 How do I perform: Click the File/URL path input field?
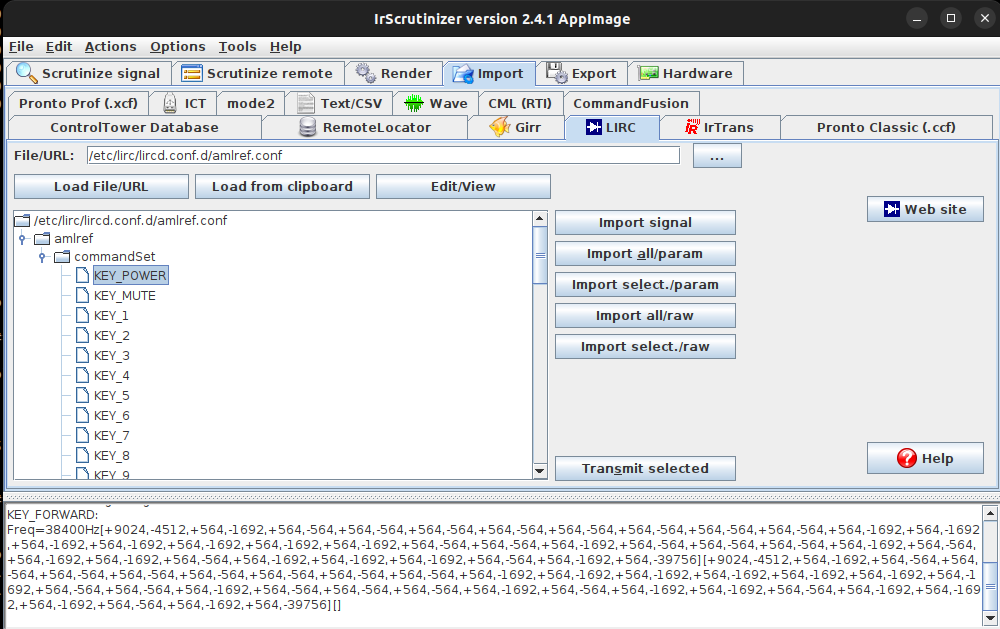tap(382, 156)
